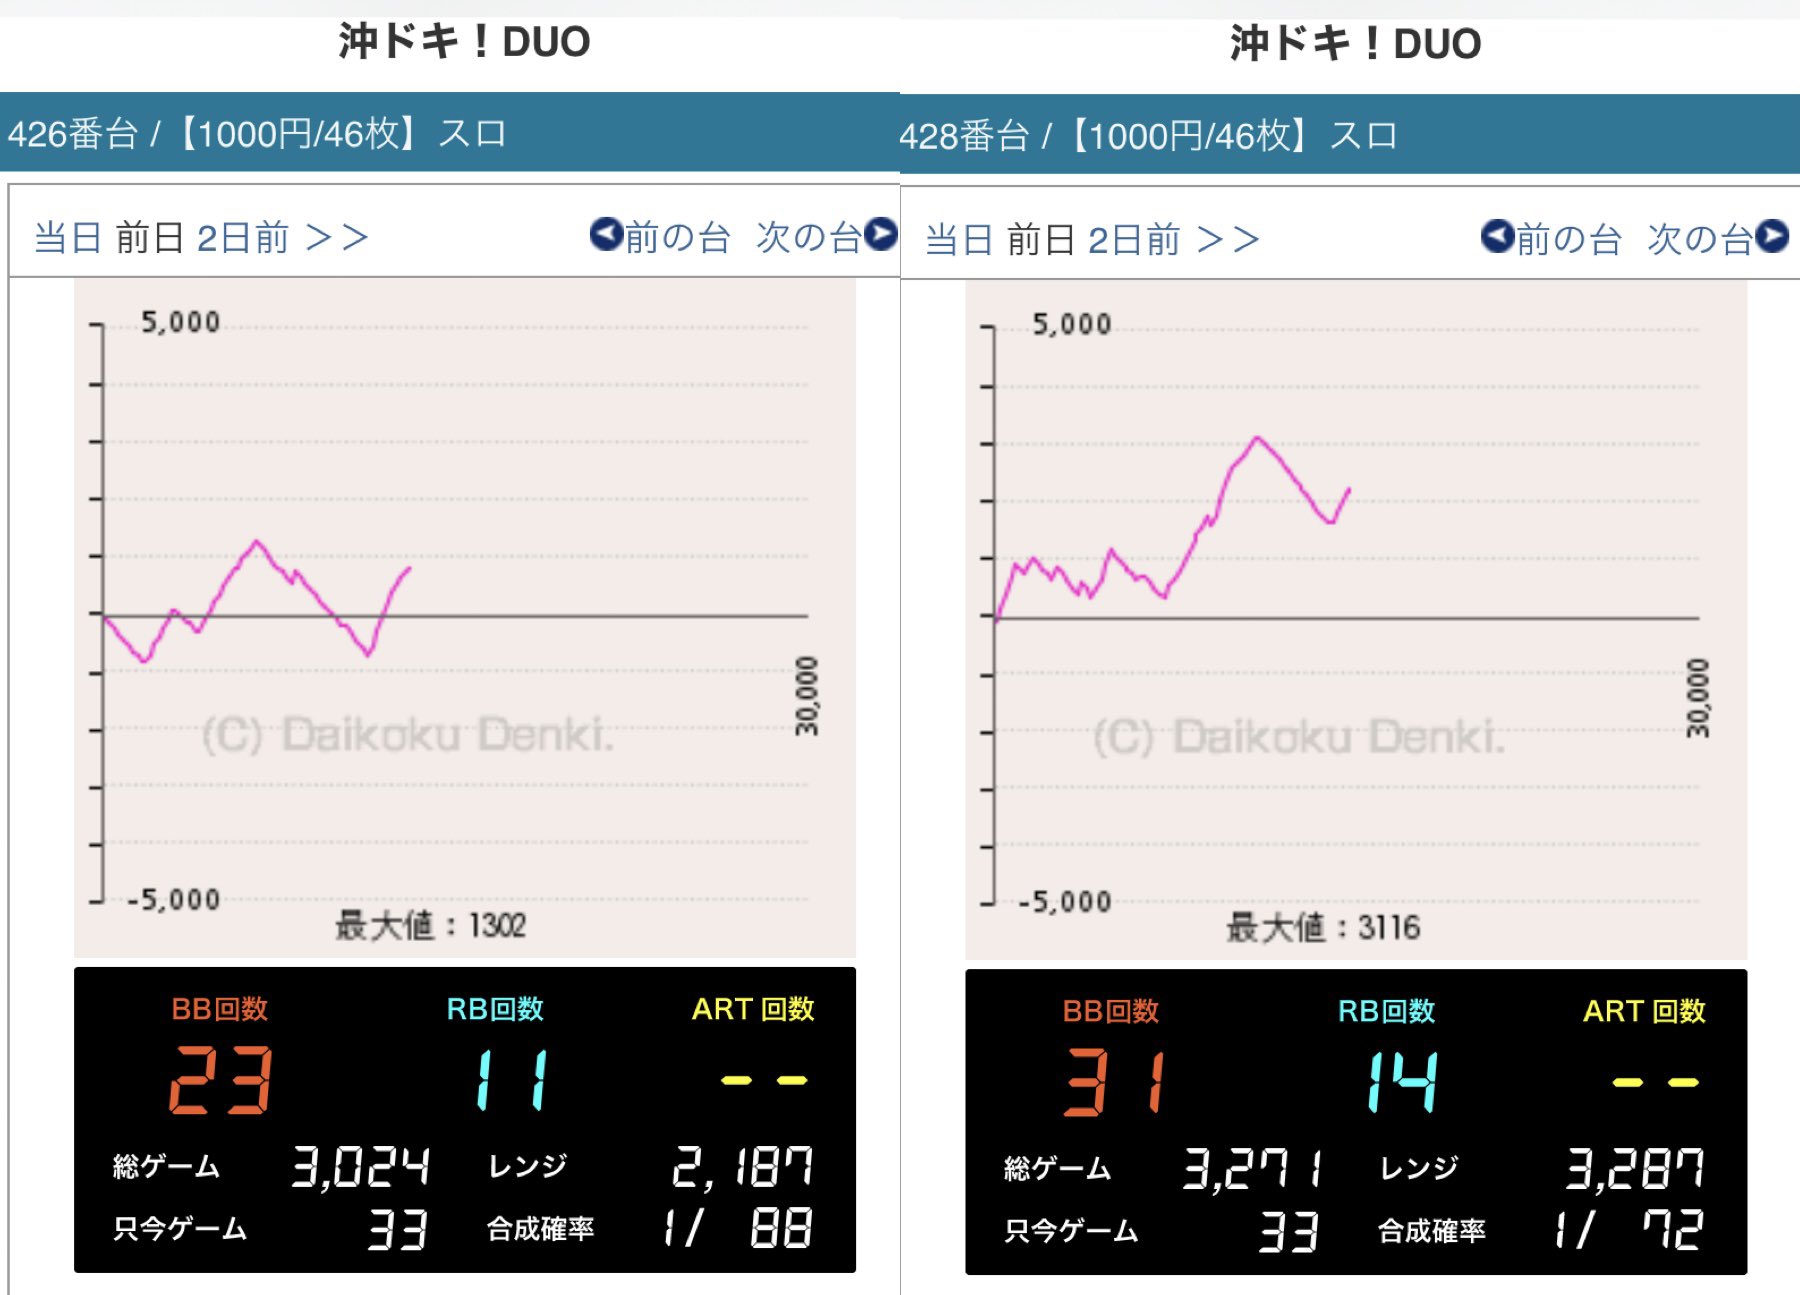Click previous machine arrow icon on 428 panel
The image size is (1800, 1295).
pyautogui.click(x=1497, y=237)
